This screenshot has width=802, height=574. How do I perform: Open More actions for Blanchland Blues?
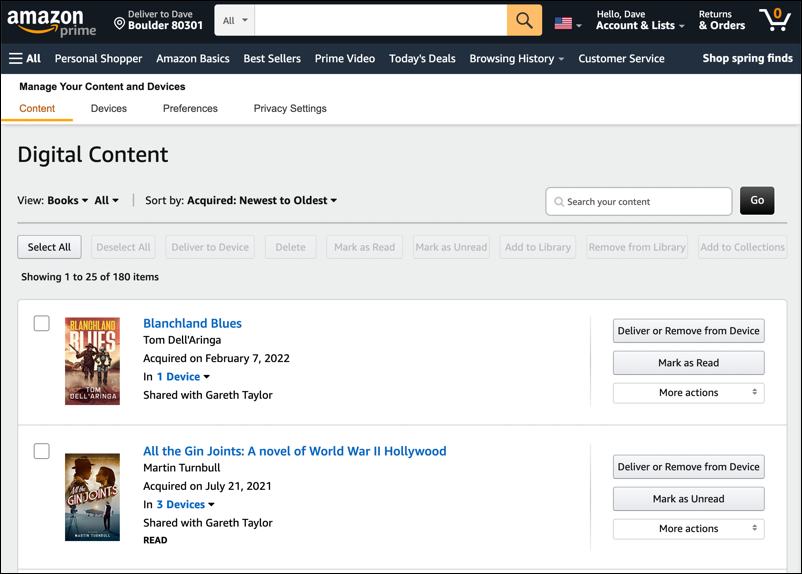(x=688, y=393)
